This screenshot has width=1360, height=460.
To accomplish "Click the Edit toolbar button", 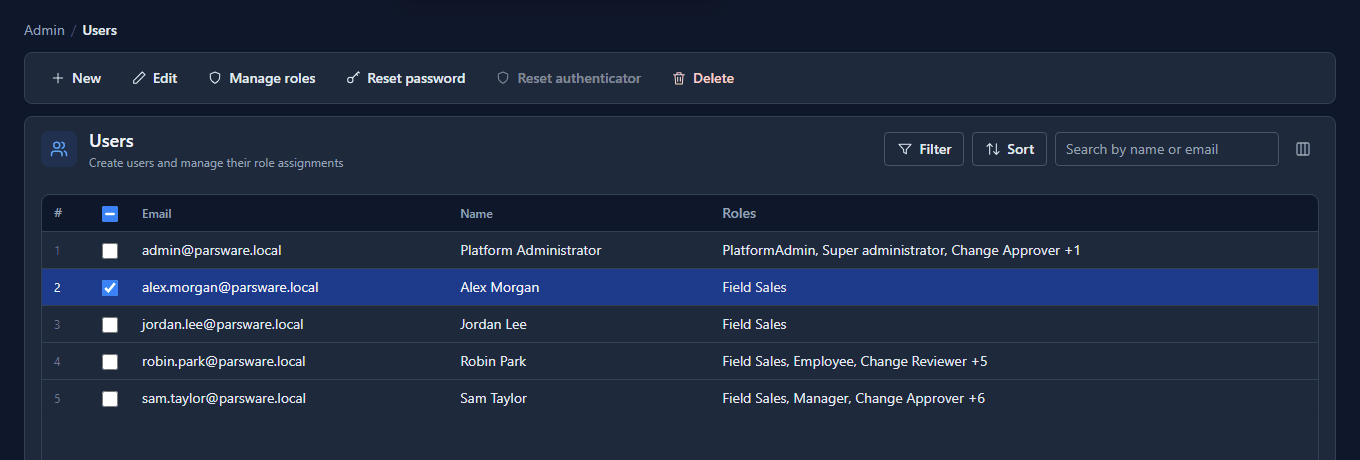I will click(155, 78).
